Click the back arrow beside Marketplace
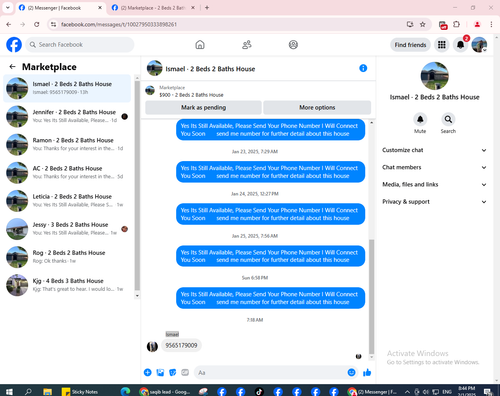 click(12, 67)
